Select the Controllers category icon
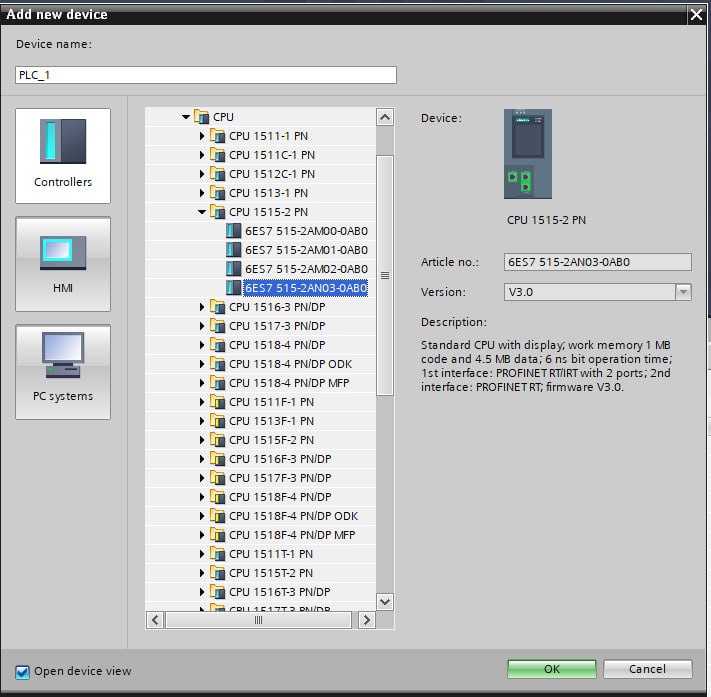Viewport: 711px width, 697px height. click(63, 156)
